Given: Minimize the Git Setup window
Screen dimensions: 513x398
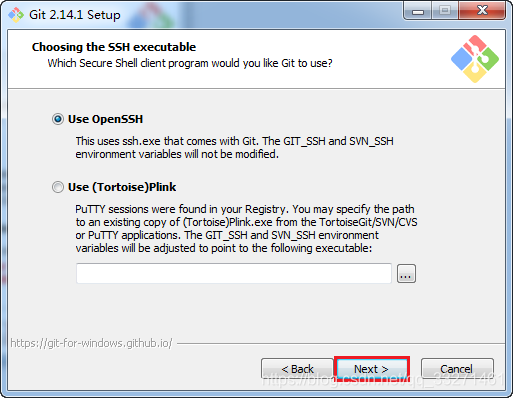Looking at the screenshot, I should (417, 11).
